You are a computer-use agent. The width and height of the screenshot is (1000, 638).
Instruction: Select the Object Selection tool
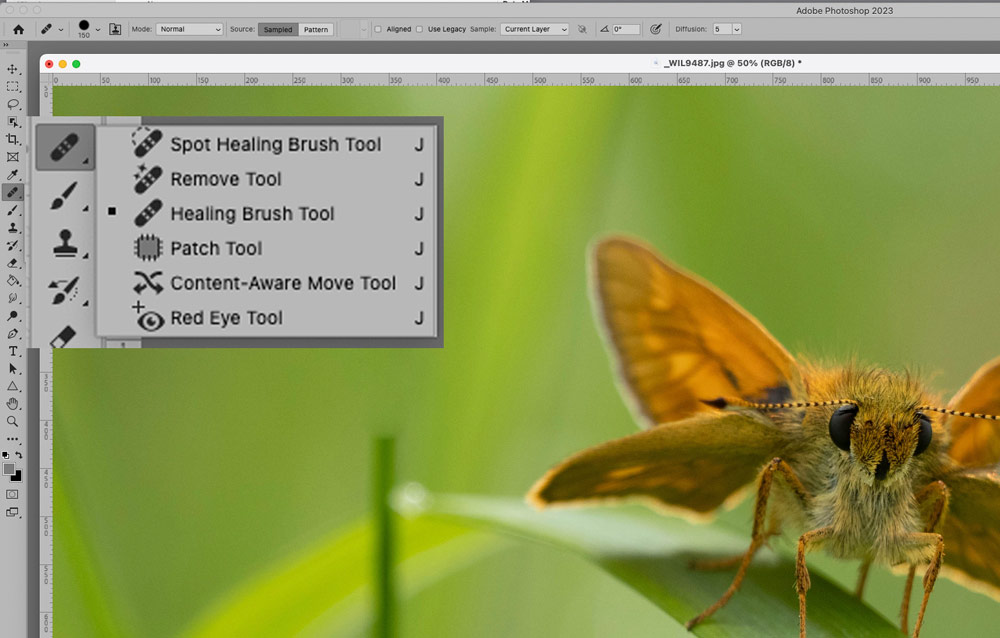(12, 122)
